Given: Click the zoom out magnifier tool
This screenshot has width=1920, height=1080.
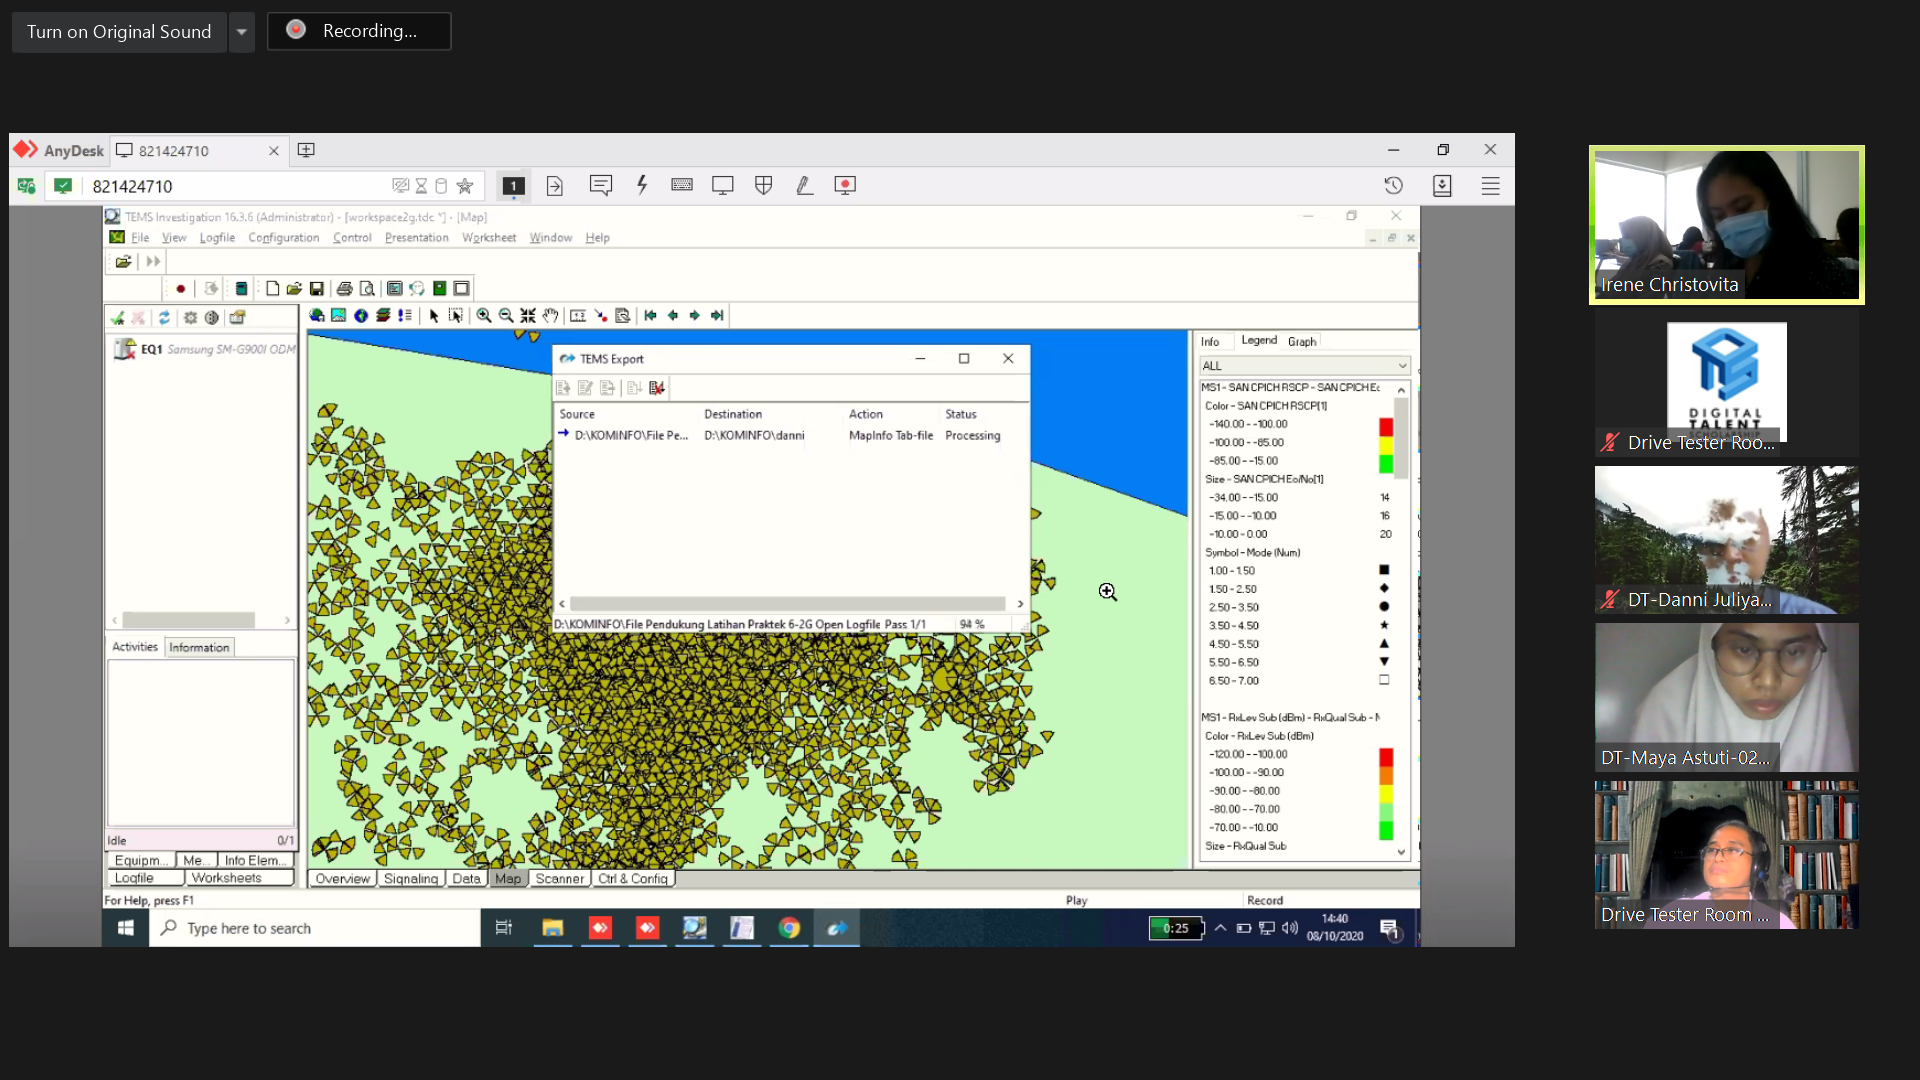Looking at the screenshot, I should (506, 316).
